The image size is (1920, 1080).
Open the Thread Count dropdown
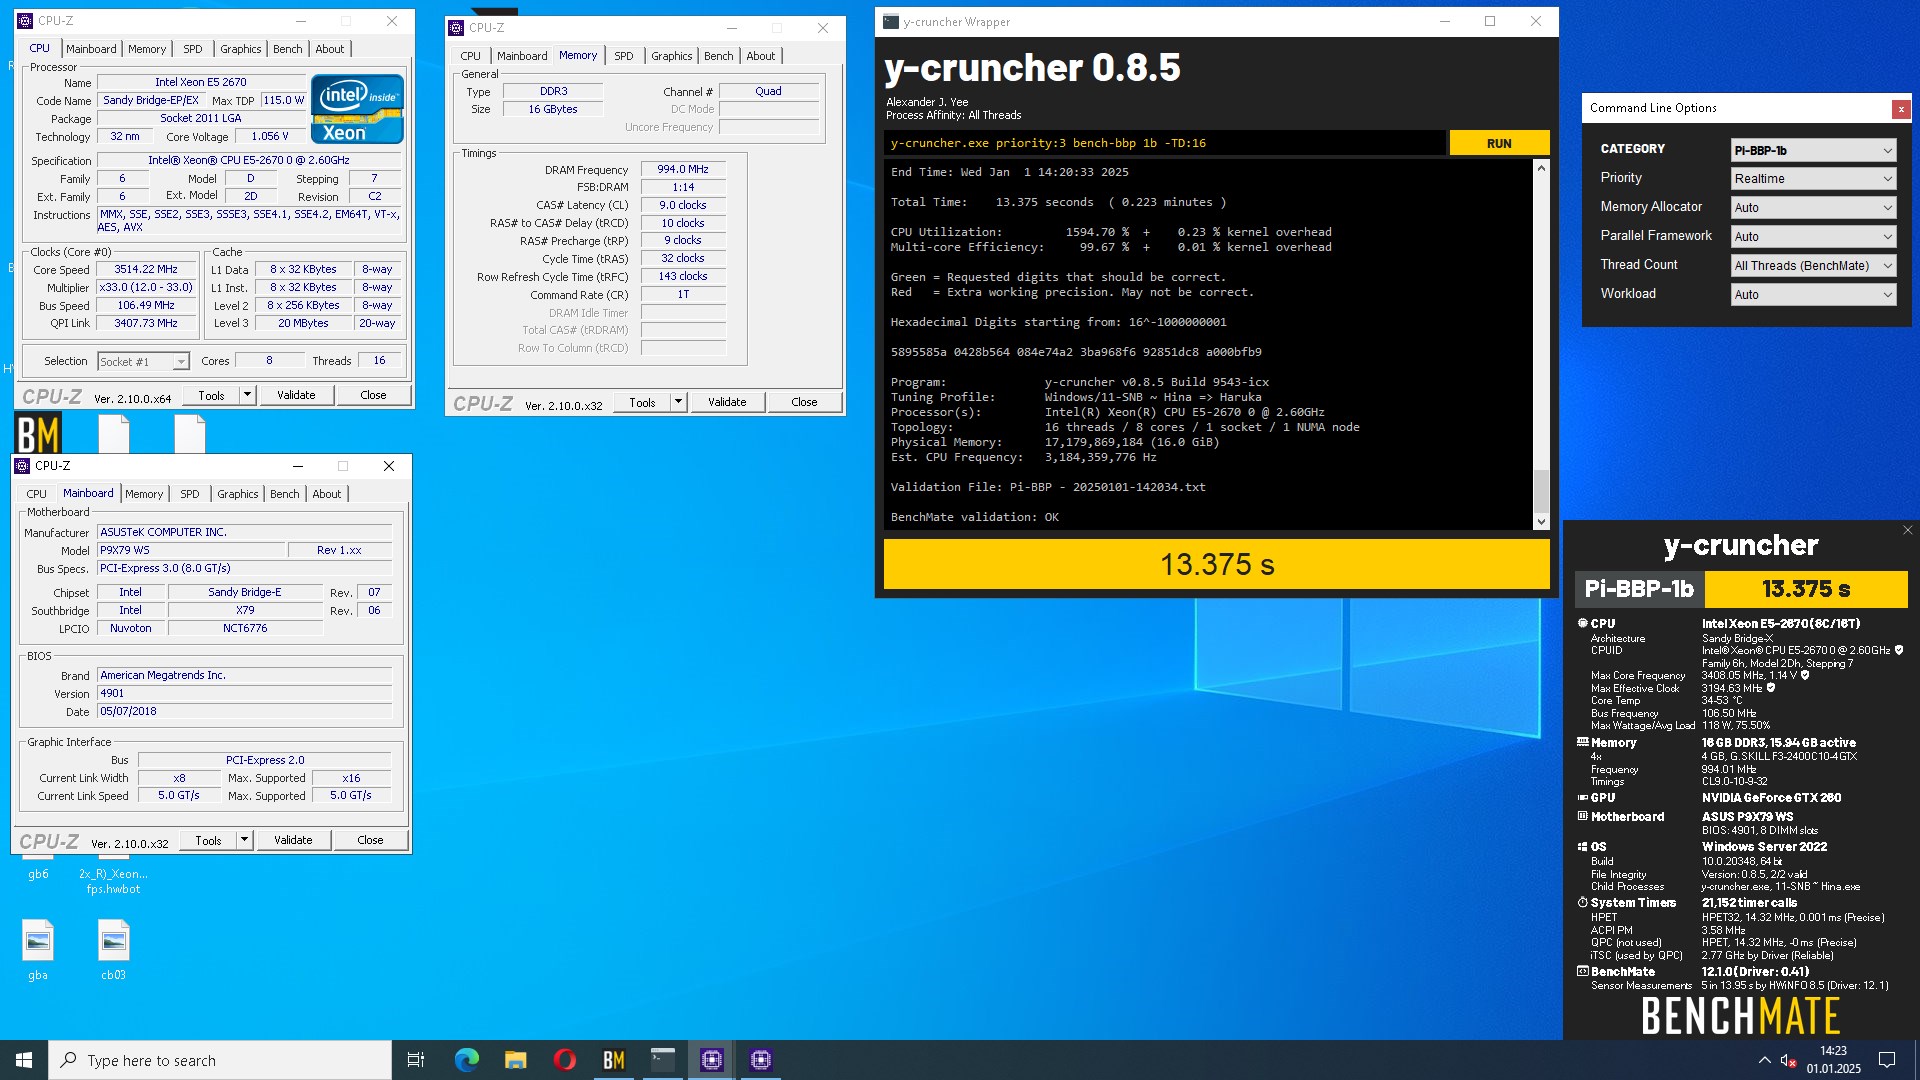1813,265
